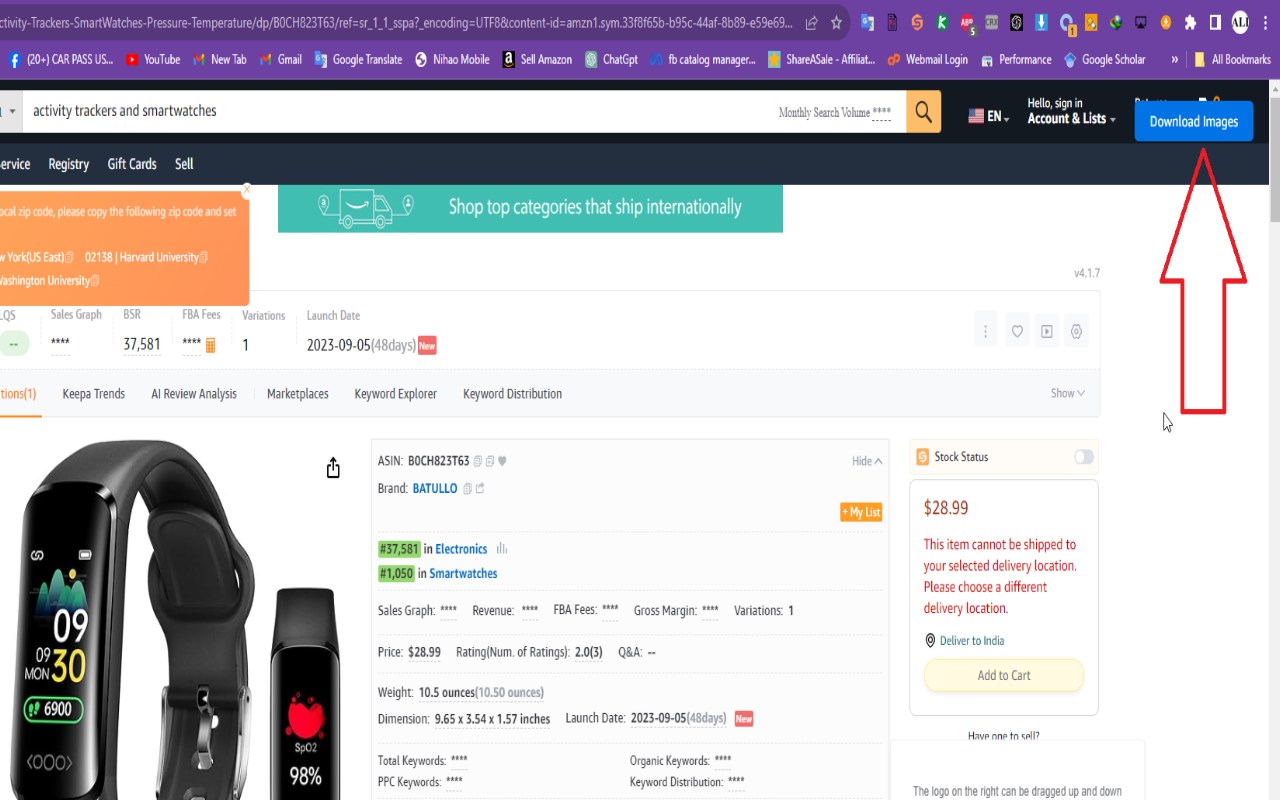
Task: Click the ship internationally banner
Action: [530, 207]
